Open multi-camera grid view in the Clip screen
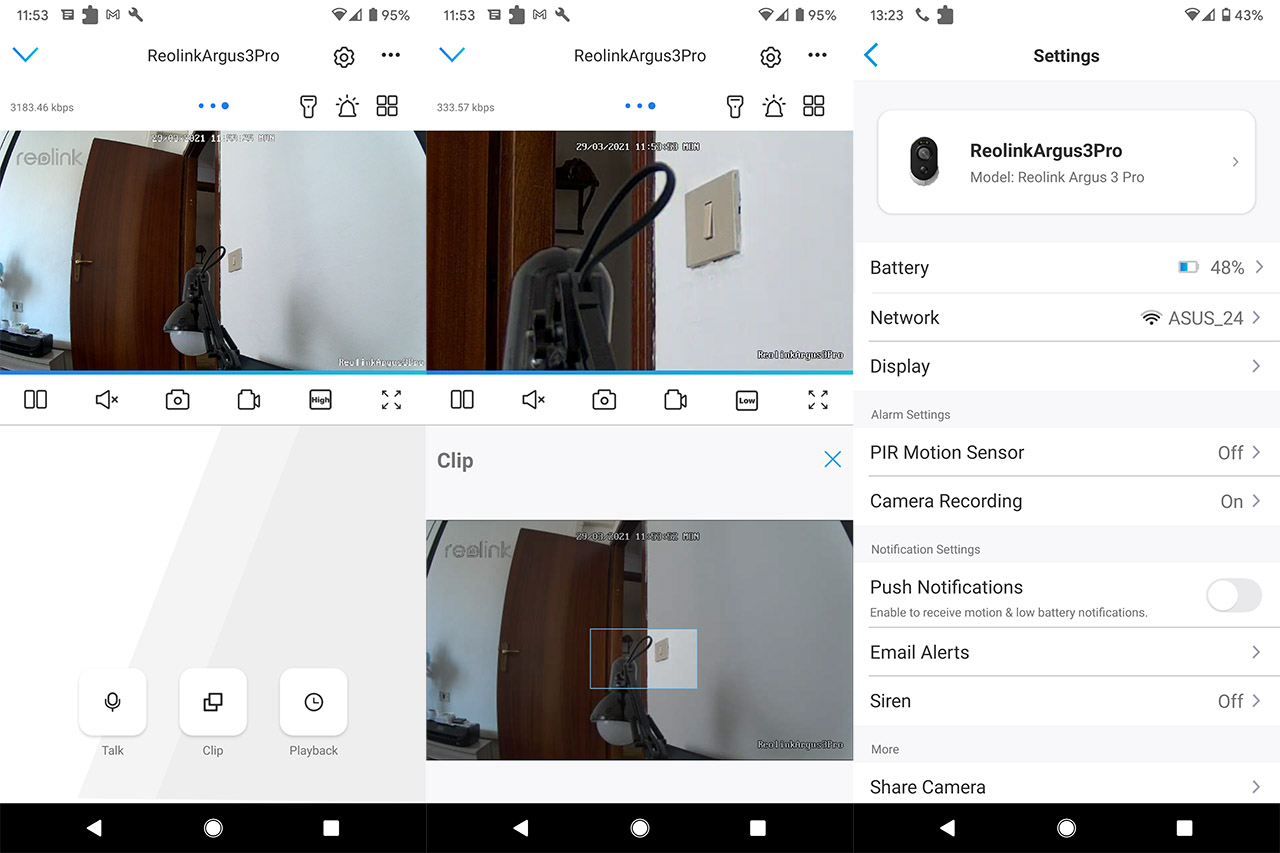 814,106
